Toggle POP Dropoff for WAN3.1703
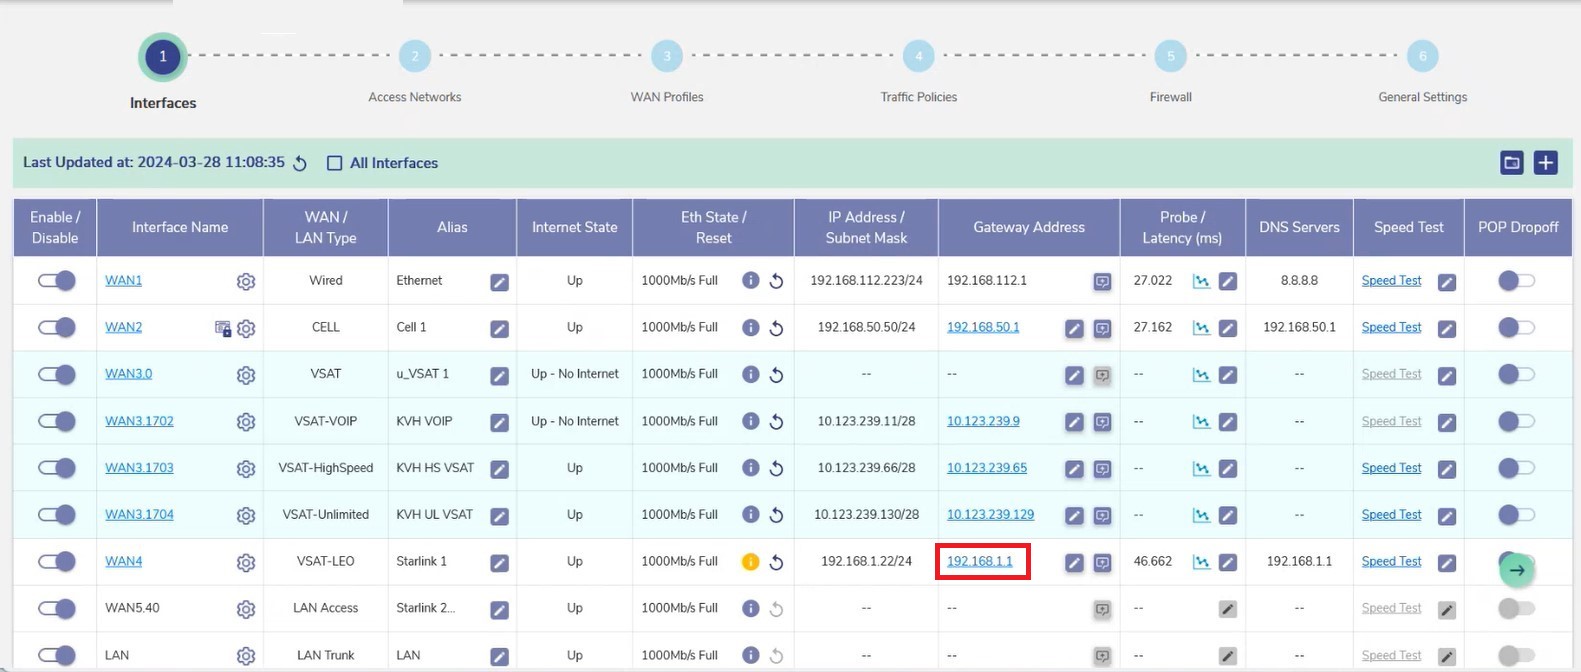Viewport: 1581px width, 672px height. 1516,468
